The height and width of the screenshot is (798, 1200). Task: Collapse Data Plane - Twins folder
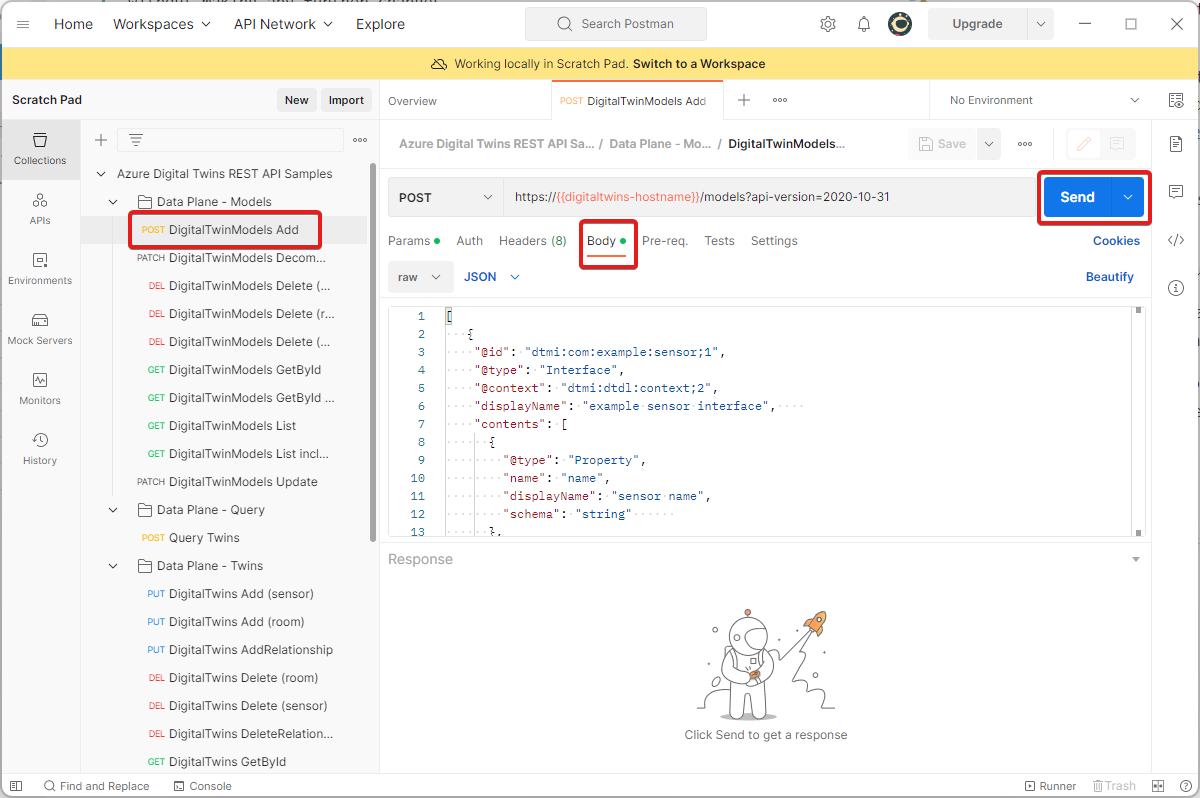coord(113,566)
